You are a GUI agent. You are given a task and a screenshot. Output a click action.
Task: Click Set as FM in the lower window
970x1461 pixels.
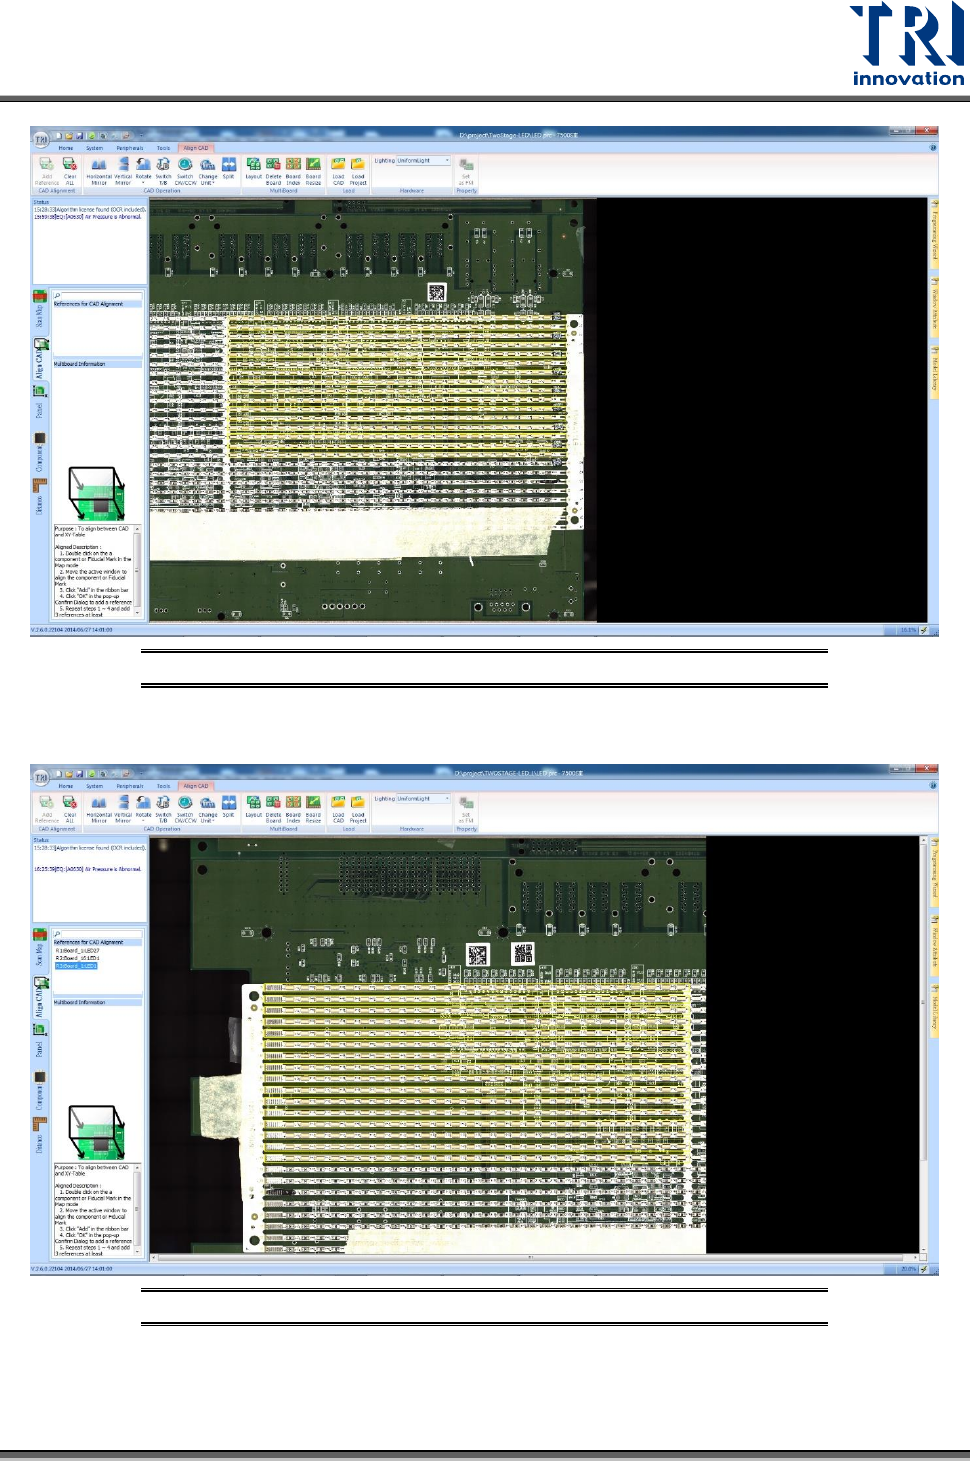[466, 808]
